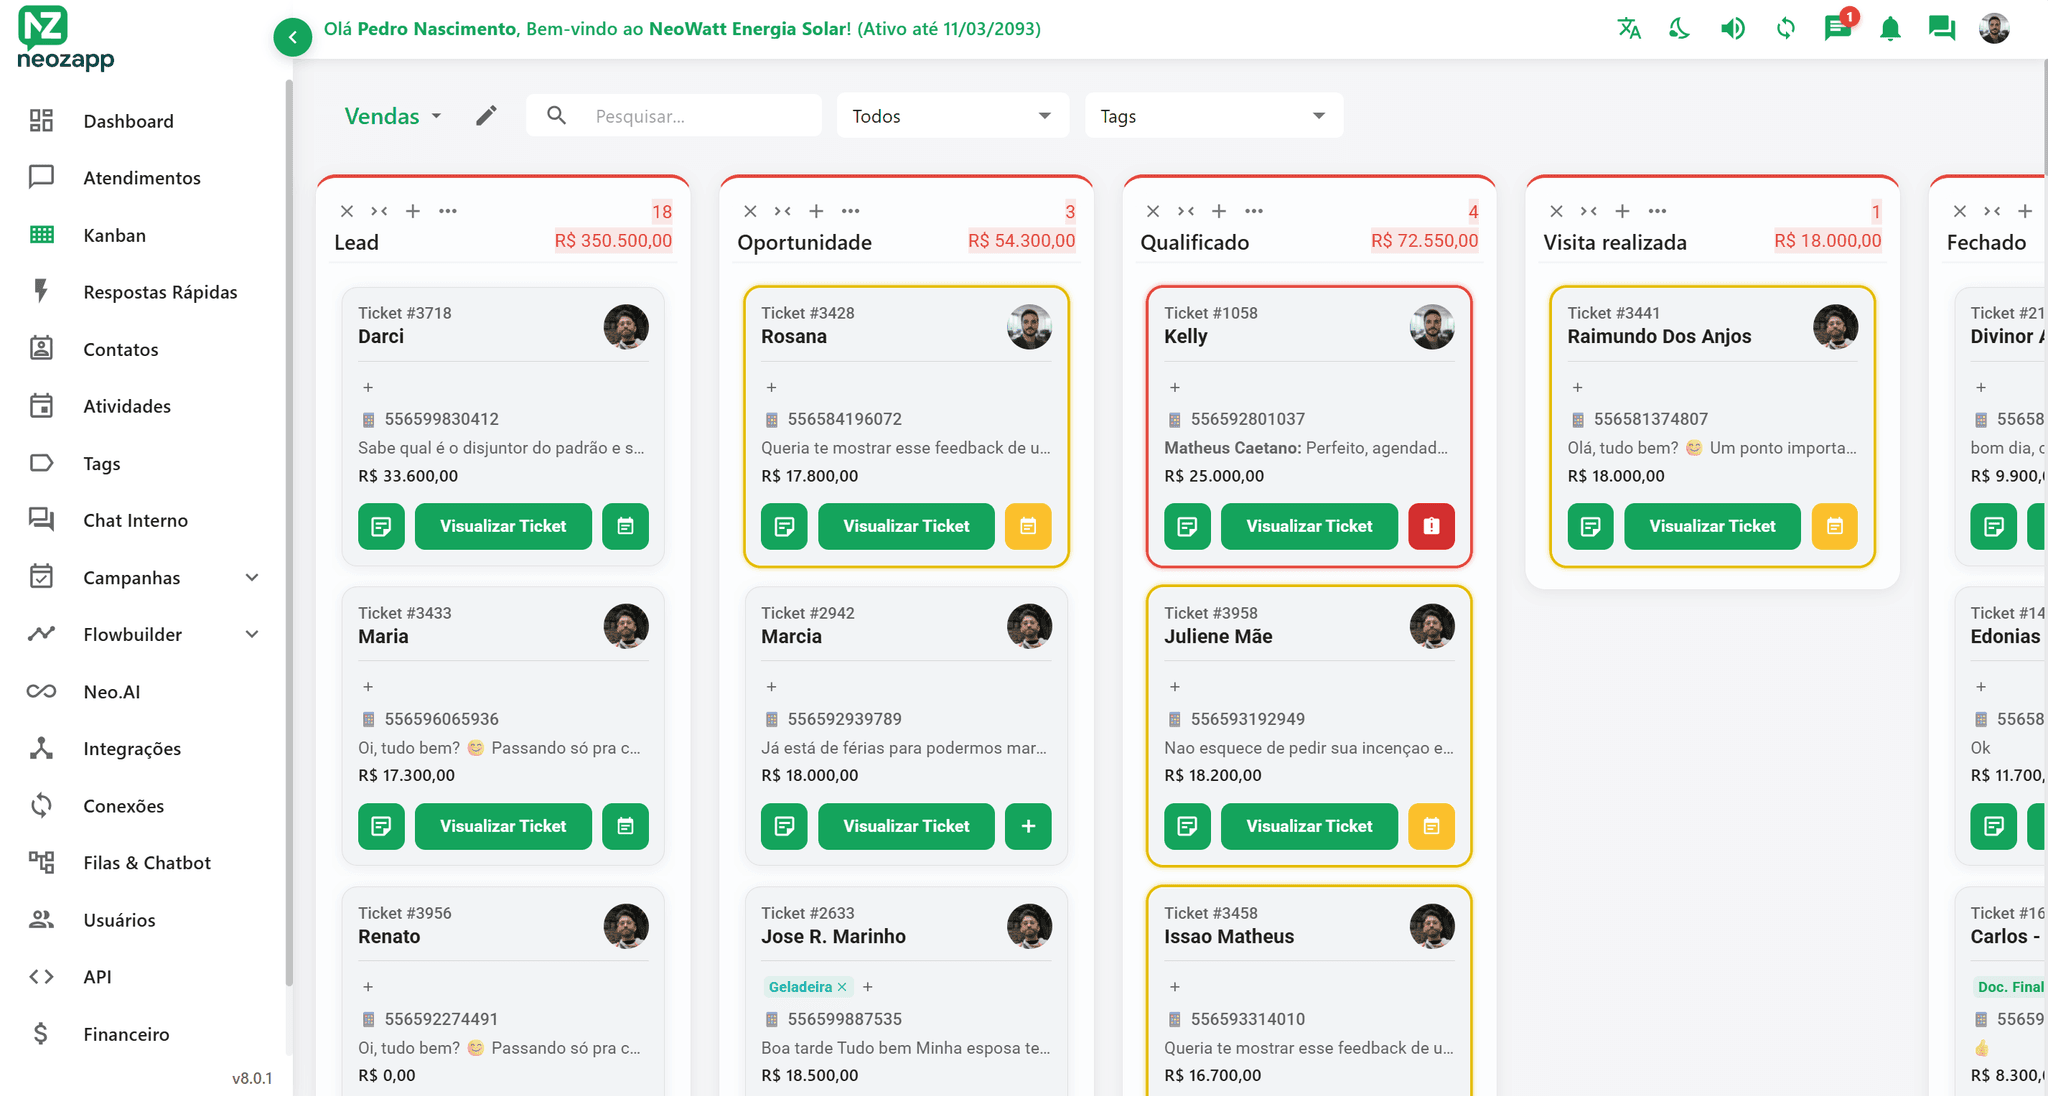Open Financeiro from the sidebar menu
The height and width of the screenshot is (1096, 2048).
[126, 1033]
